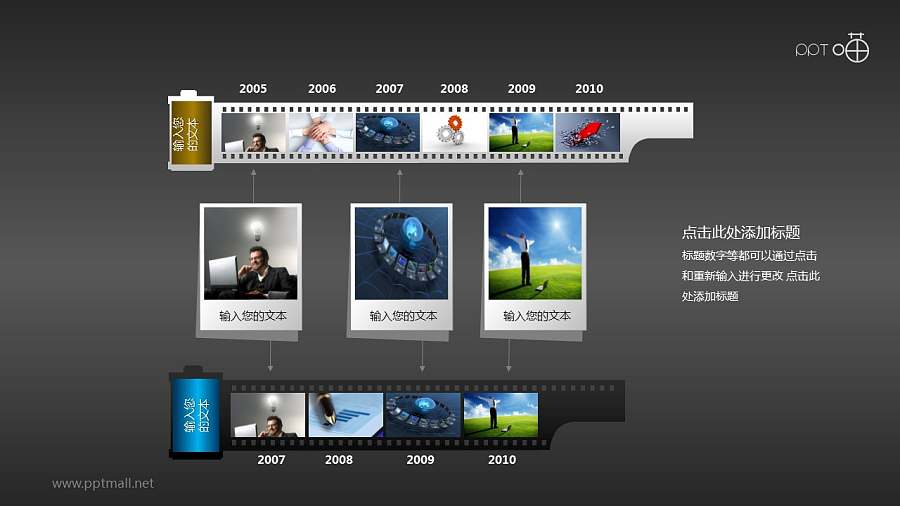900x506 pixels.
Task: Select the large polaroid of man in field
Action: [535, 253]
